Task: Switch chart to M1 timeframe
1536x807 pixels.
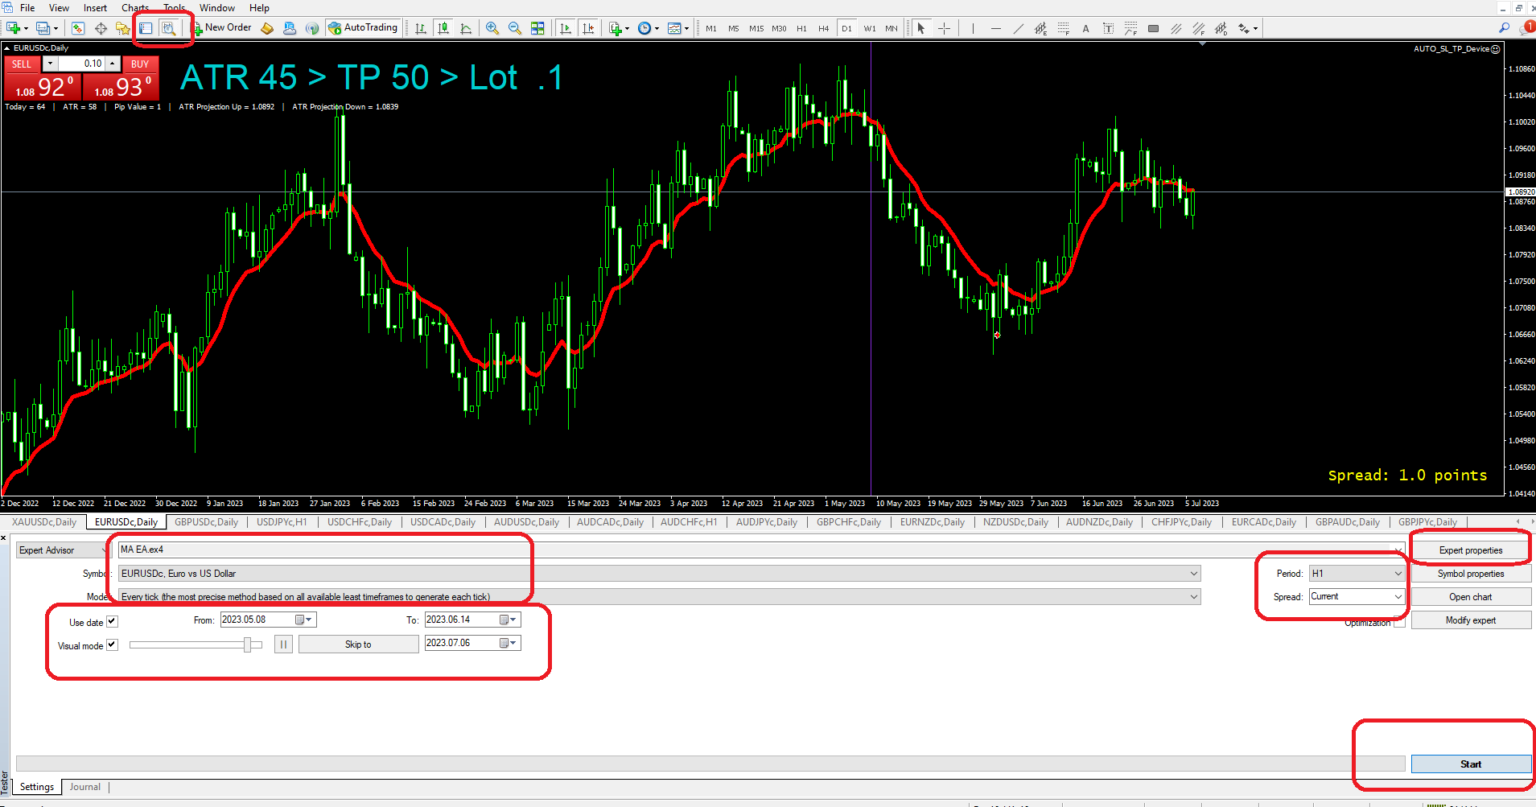Action: [711, 28]
